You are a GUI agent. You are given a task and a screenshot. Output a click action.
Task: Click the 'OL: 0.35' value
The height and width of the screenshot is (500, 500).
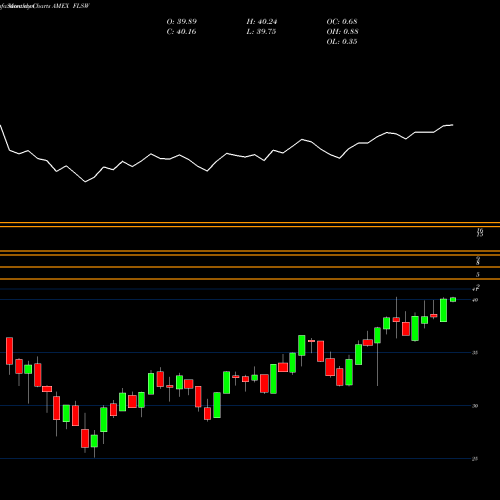tap(342, 42)
